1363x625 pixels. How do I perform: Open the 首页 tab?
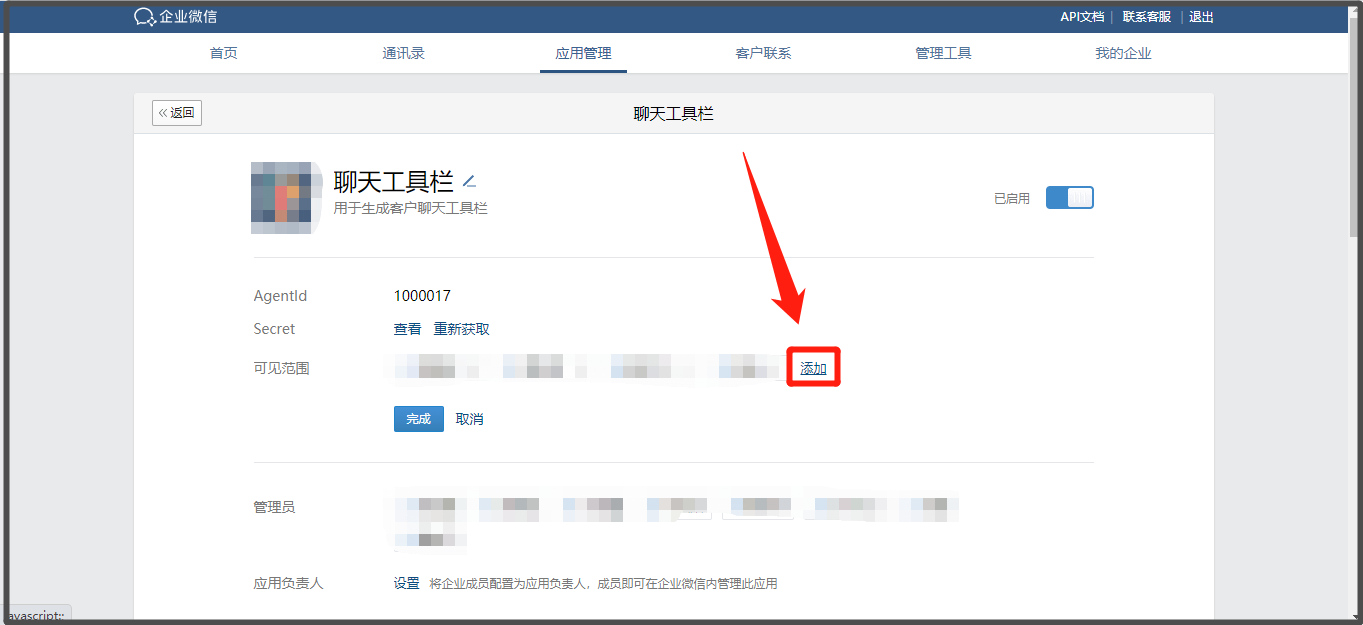[224, 53]
